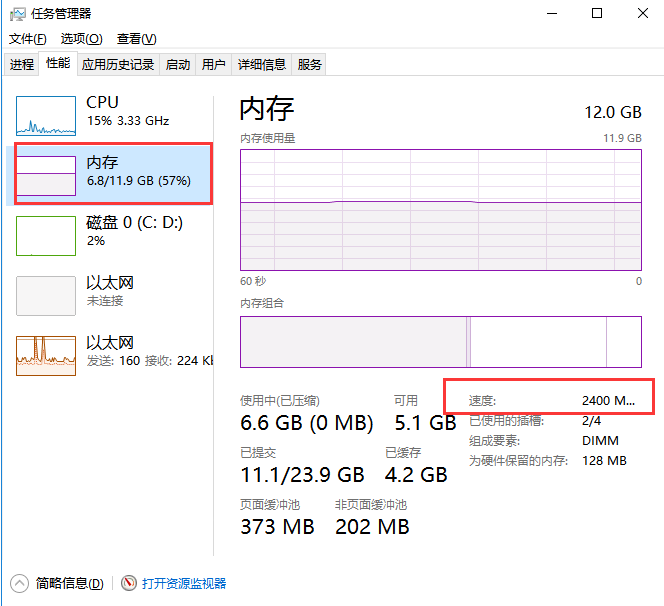Open the 查看(V) menu
Image resolution: width=664 pixels, height=606 pixels.
click(136, 39)
